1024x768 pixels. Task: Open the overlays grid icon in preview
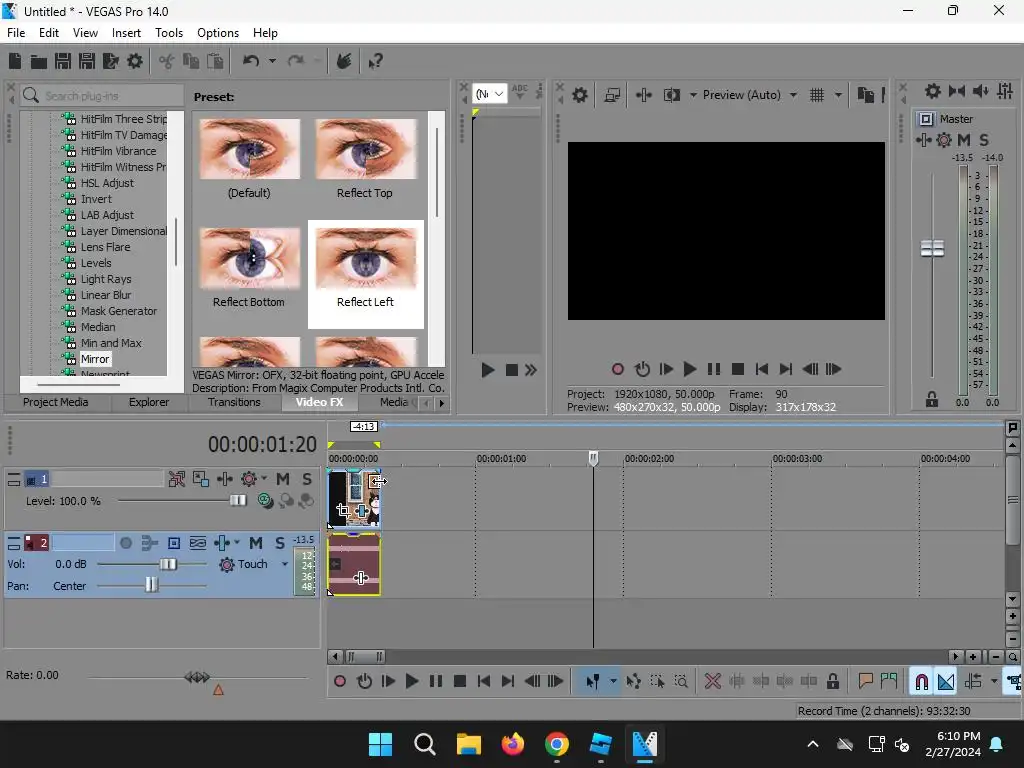tap(817, 95)
